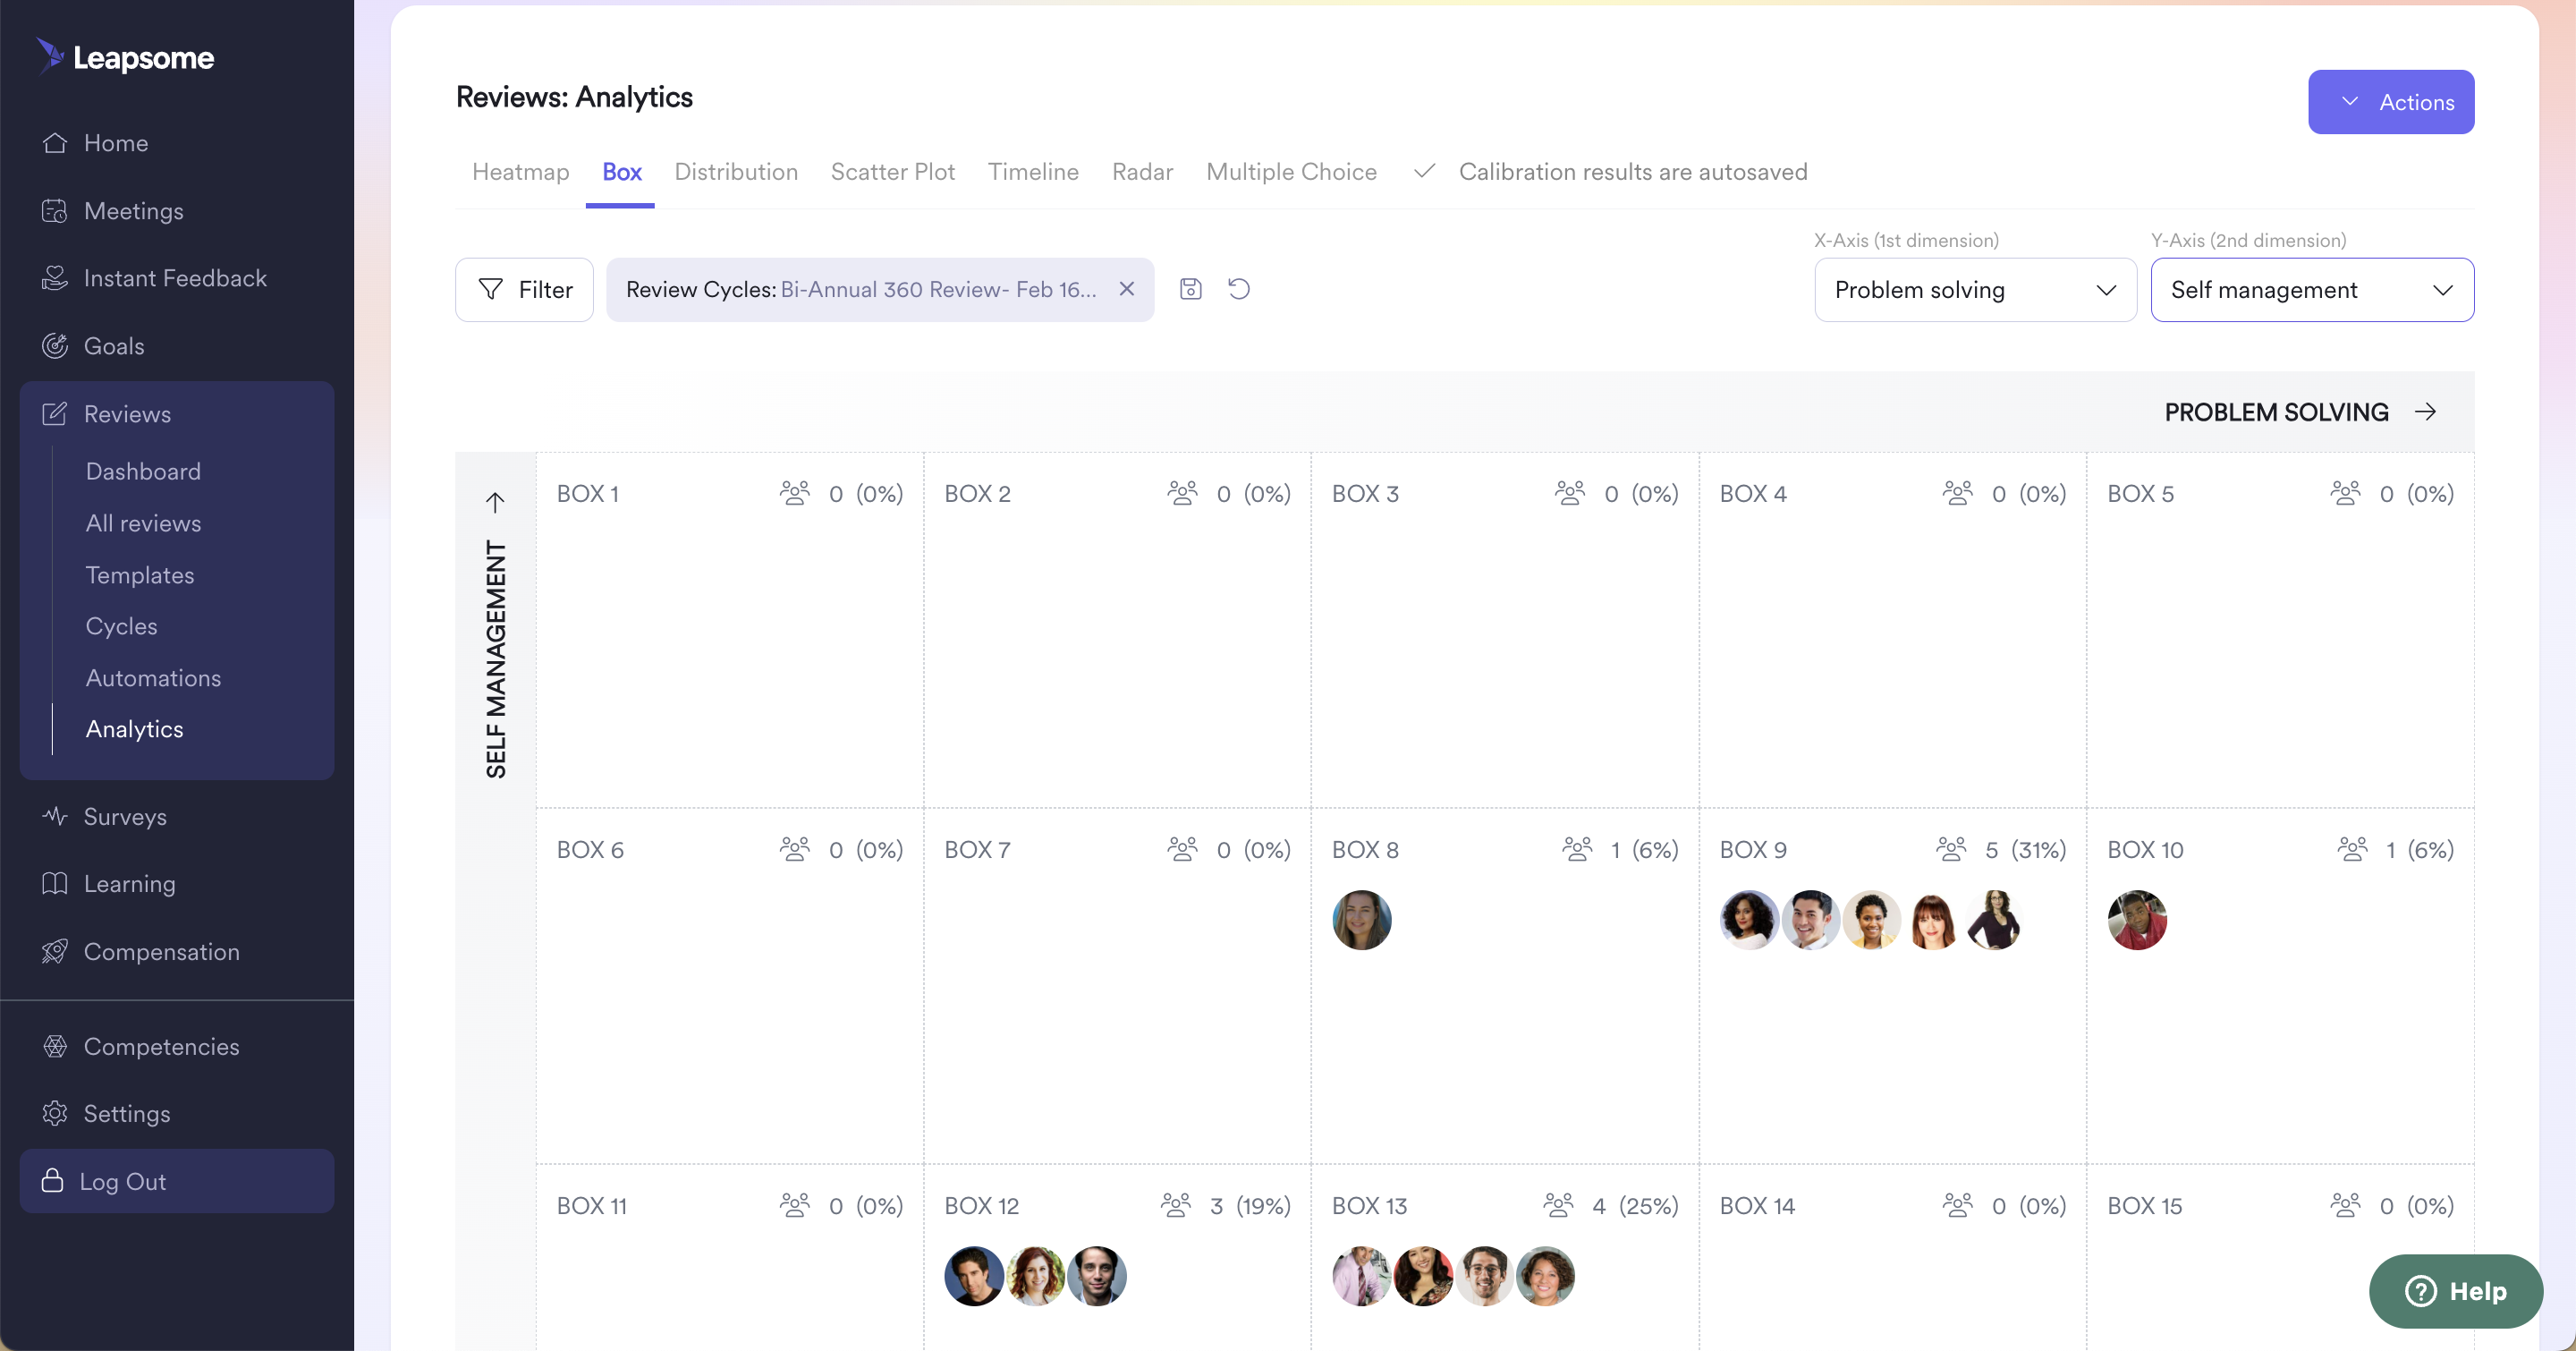The width and height of the screenshot is (2576, 1351).
Task: Click the people icon in BOX 1
Action: [x=795, y=493]
